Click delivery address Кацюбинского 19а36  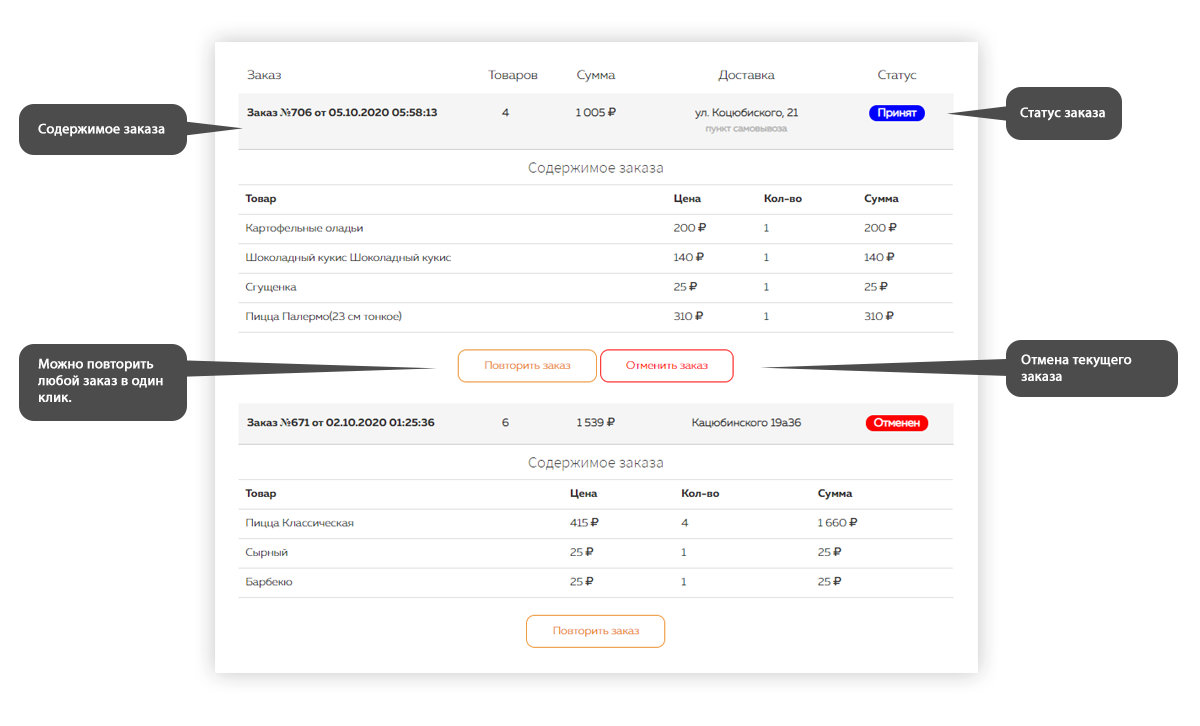[746, 423]
